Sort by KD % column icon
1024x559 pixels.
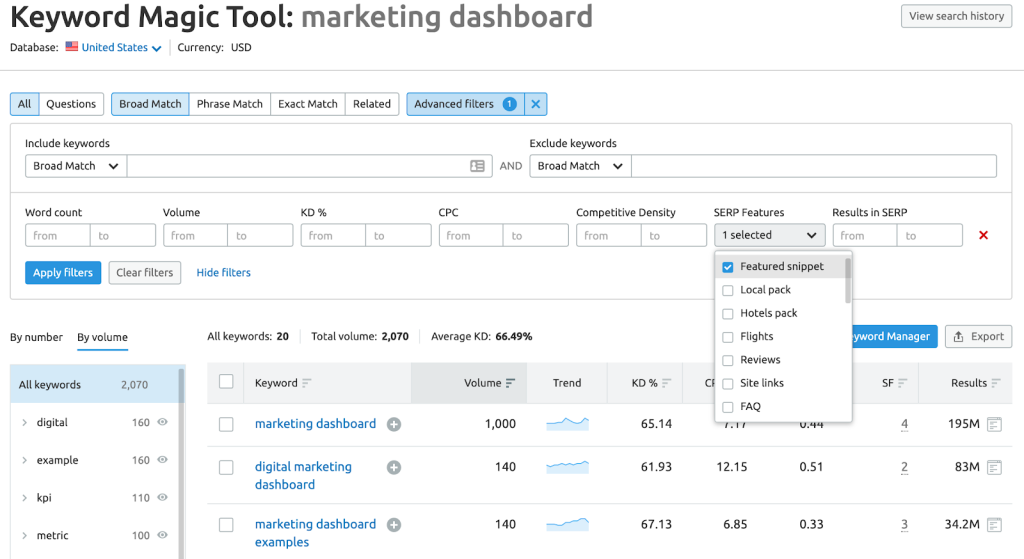[x=666, y=383]
